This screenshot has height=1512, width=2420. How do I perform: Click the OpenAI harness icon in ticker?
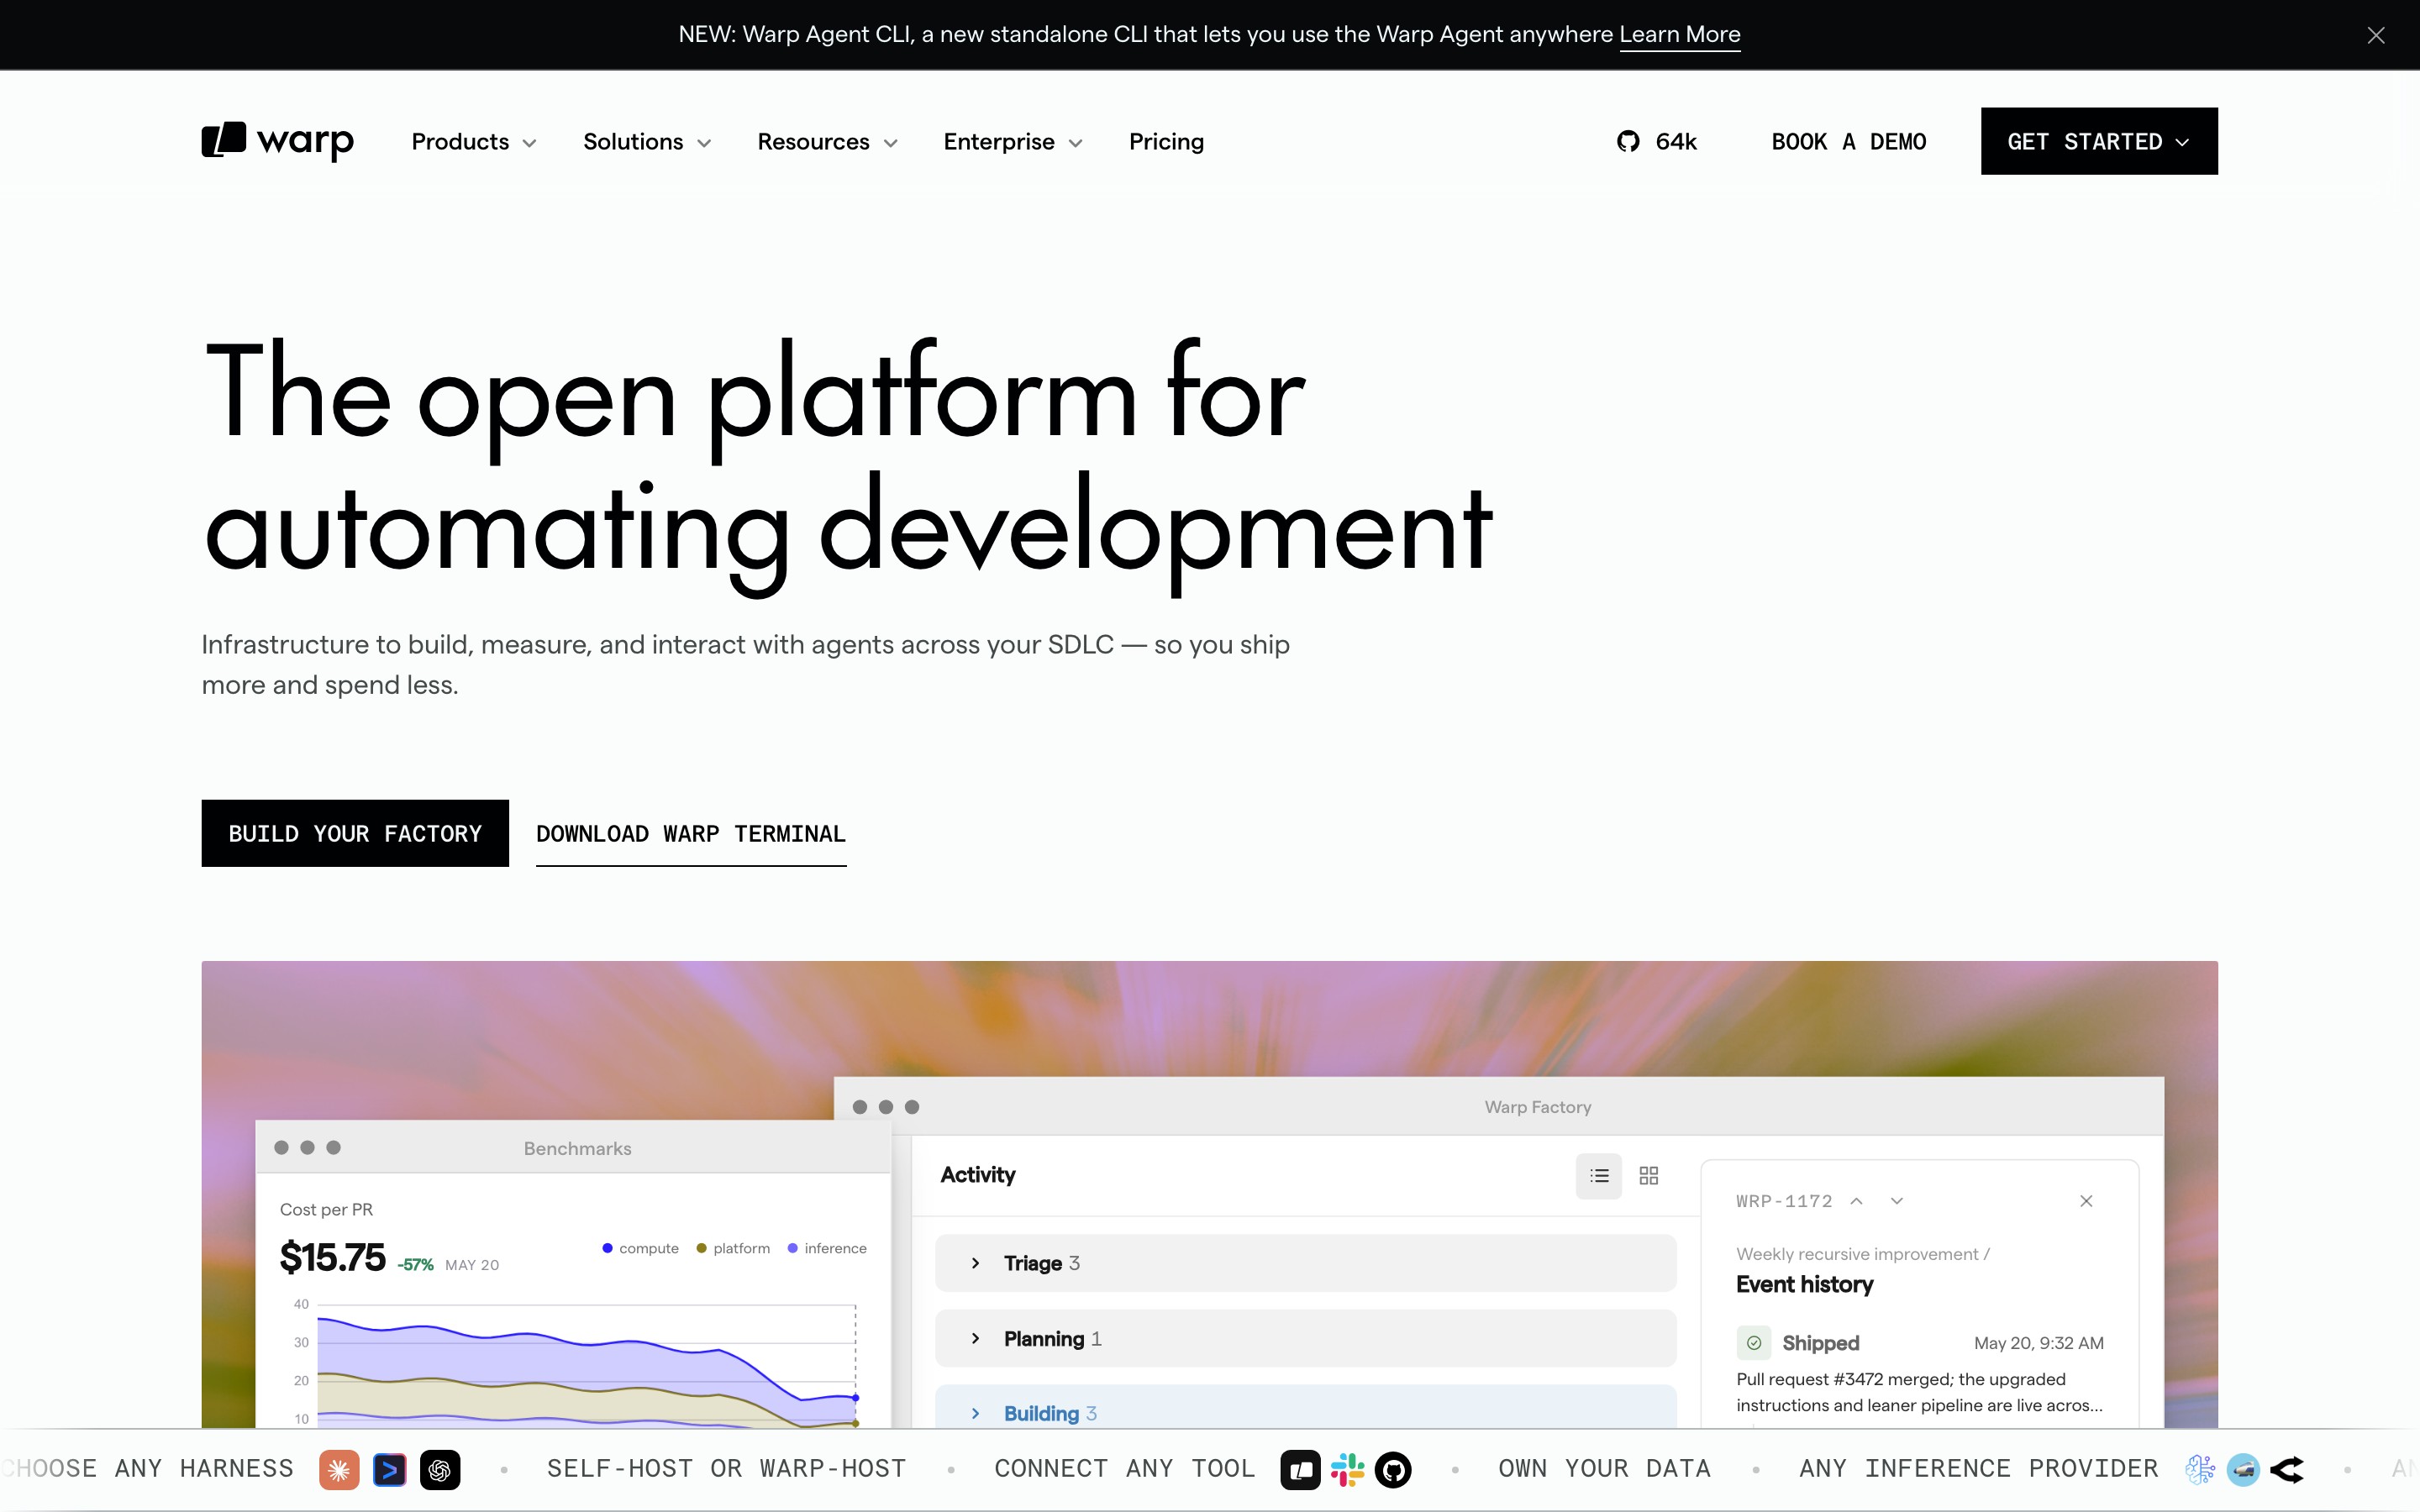coord(440,1469)
